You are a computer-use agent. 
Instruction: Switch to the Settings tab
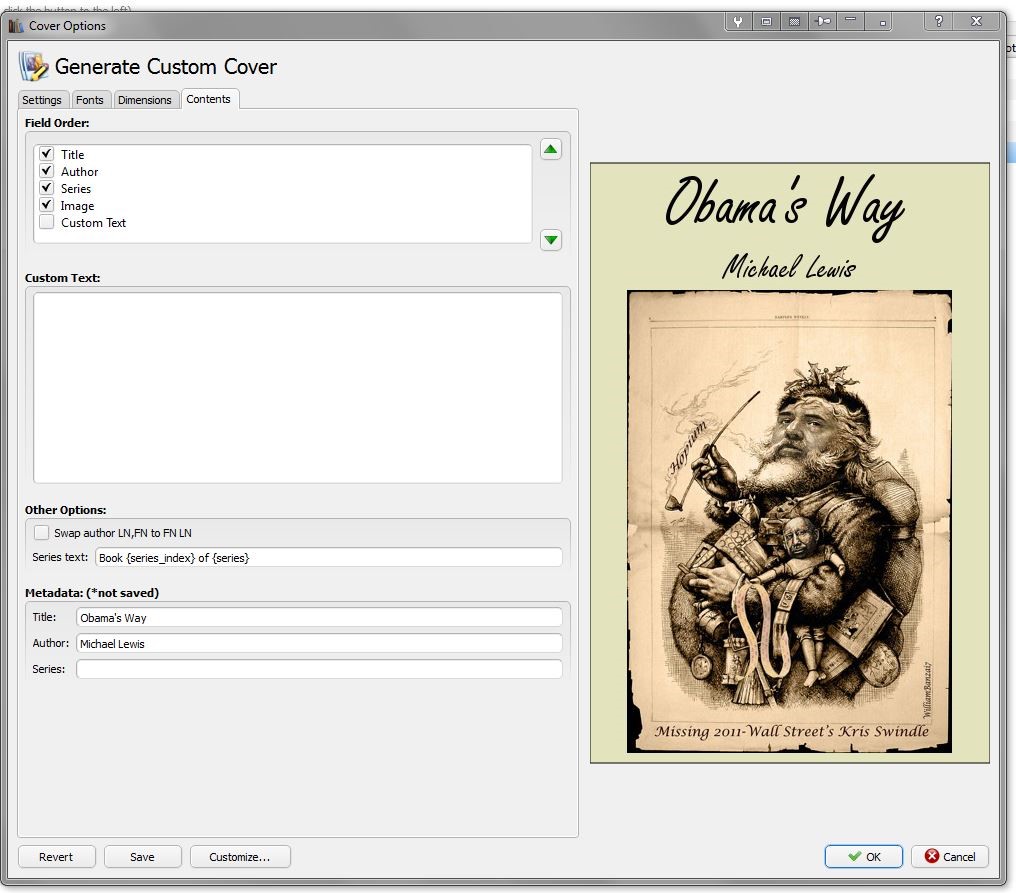[x=42, y=100]
